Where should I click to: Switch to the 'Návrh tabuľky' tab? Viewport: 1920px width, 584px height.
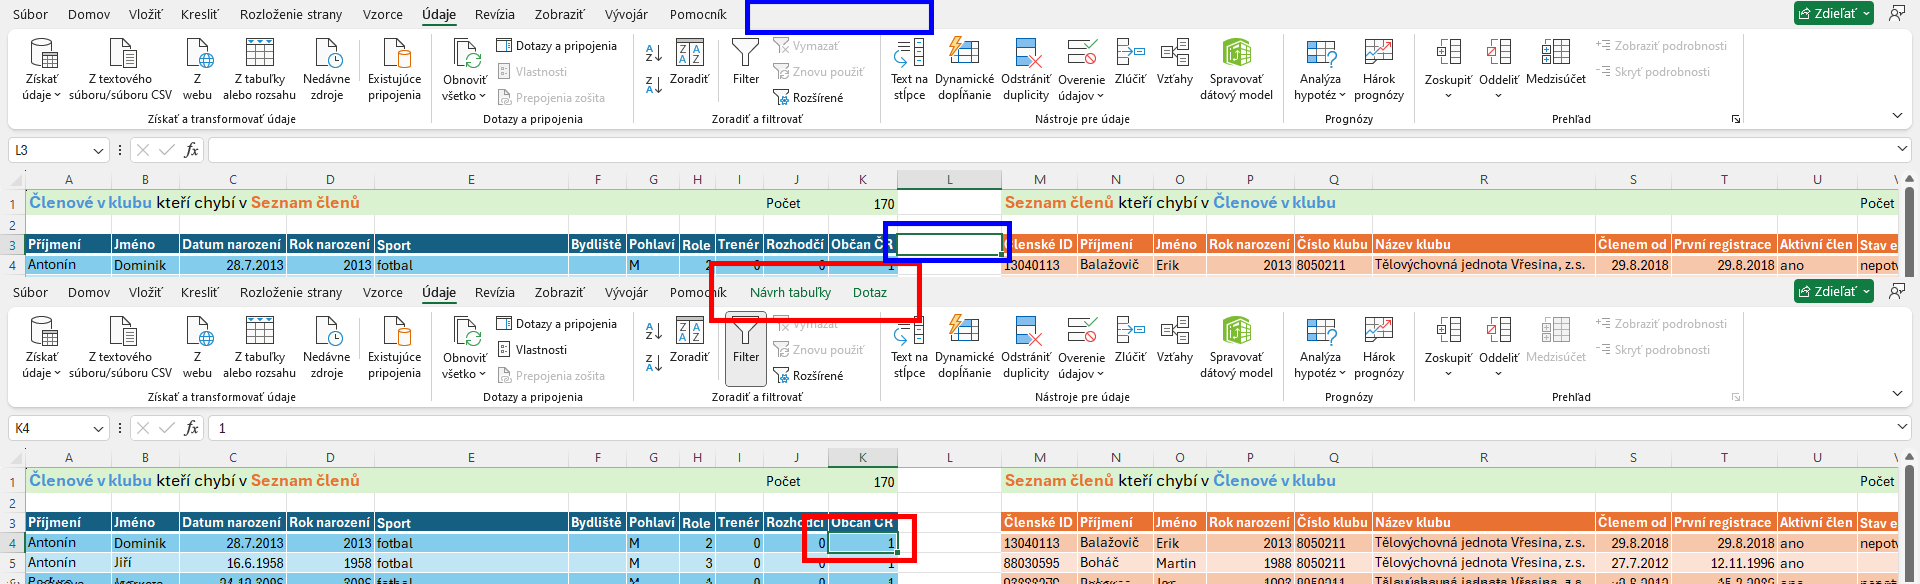coord(790,293)
